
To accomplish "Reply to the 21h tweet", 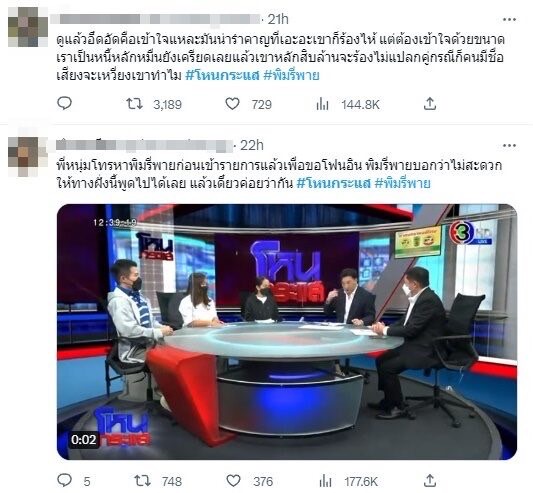I will click(x=64, y=103).
